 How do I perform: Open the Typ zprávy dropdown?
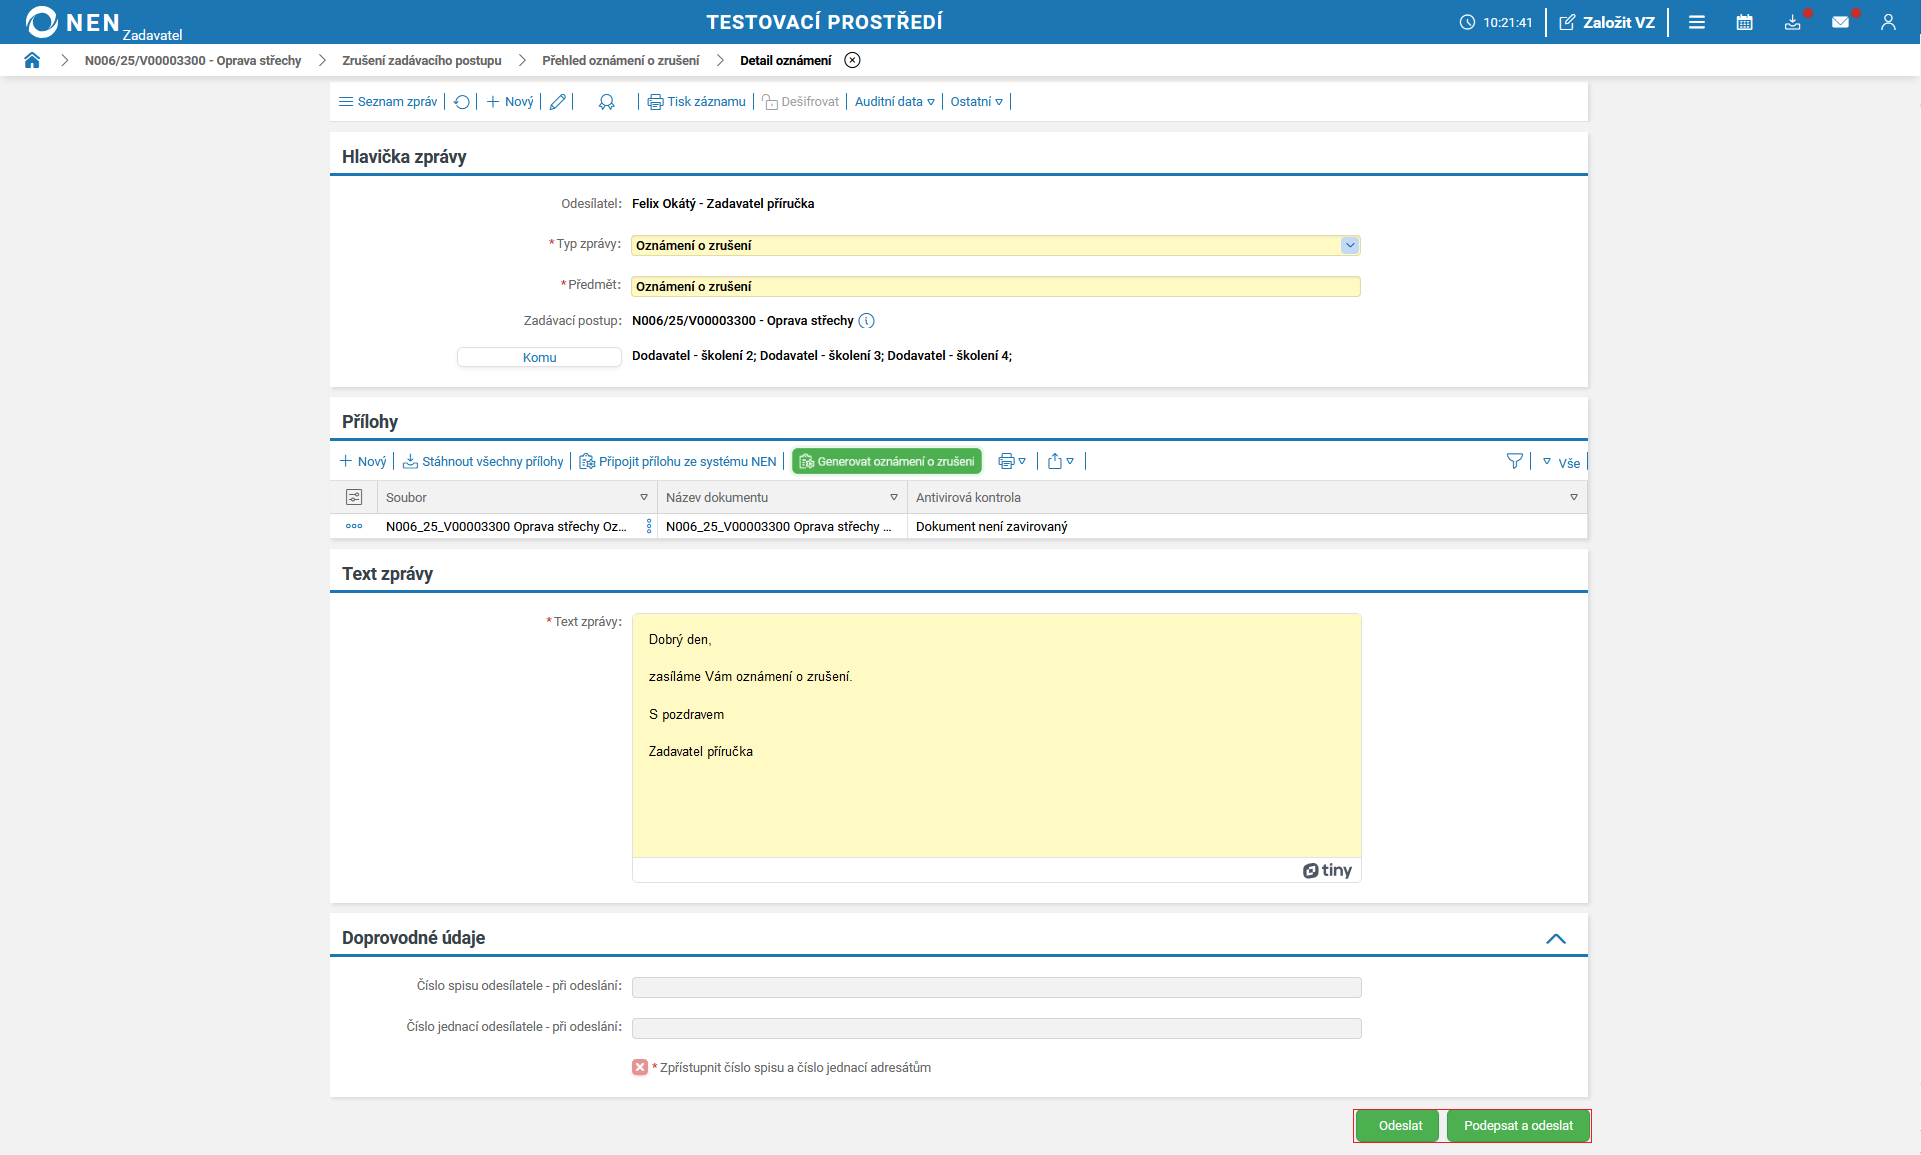pyautogui.click(x=1350, y=245)
